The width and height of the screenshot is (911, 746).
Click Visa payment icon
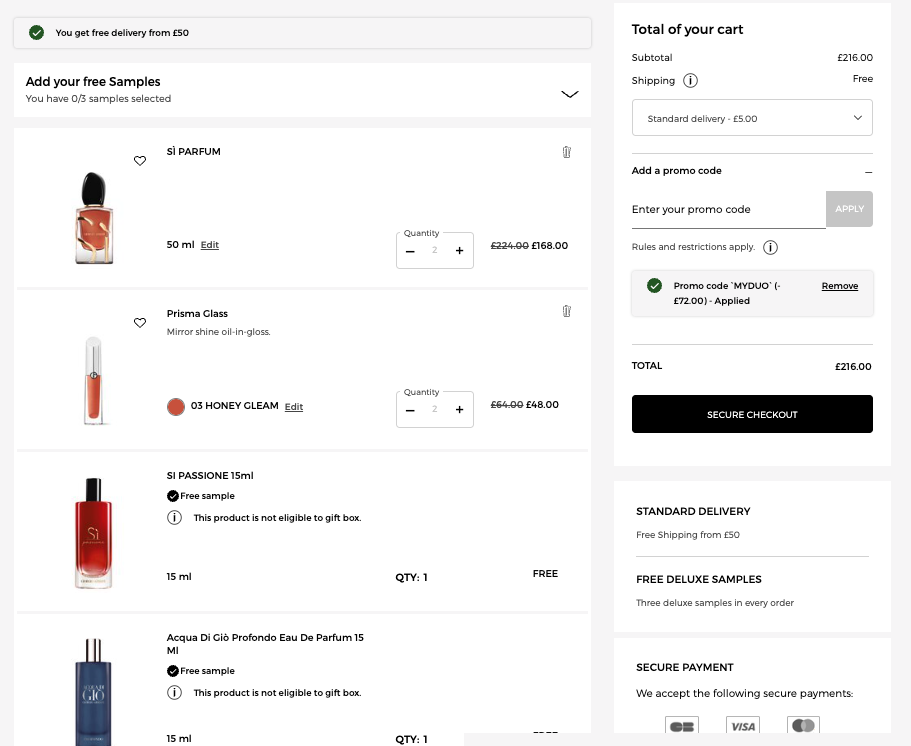tap(742, 726)
